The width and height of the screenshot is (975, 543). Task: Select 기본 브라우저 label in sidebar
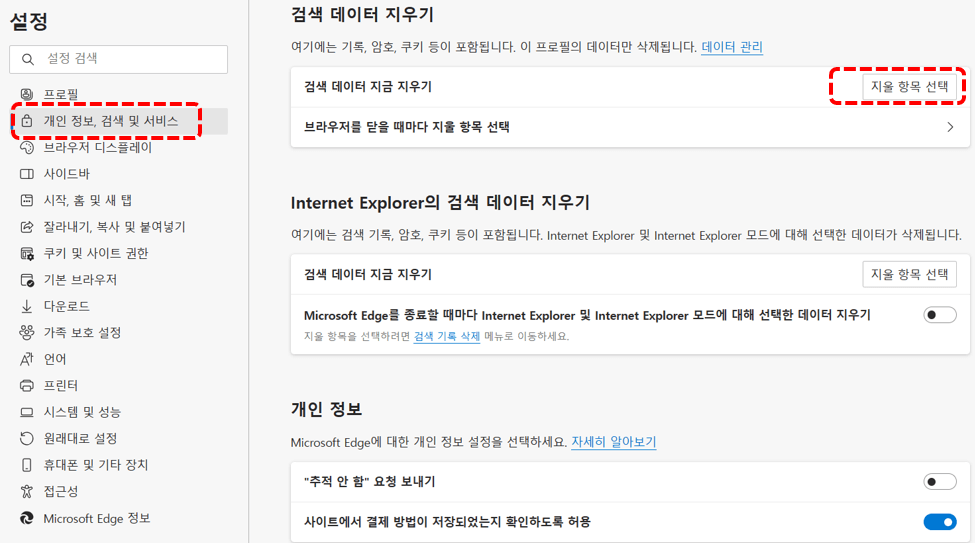tap(80, 280)
